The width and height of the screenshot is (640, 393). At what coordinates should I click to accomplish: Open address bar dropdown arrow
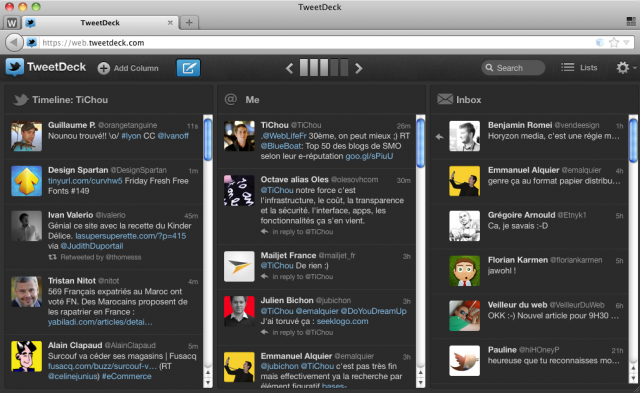pyautogui.click(x=627, y=42)
